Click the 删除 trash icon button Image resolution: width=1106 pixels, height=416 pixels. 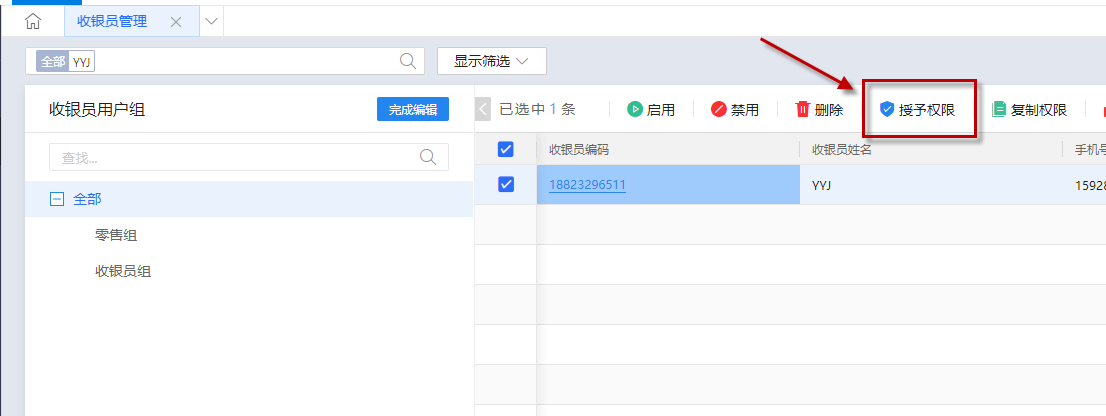pos(819,110)
